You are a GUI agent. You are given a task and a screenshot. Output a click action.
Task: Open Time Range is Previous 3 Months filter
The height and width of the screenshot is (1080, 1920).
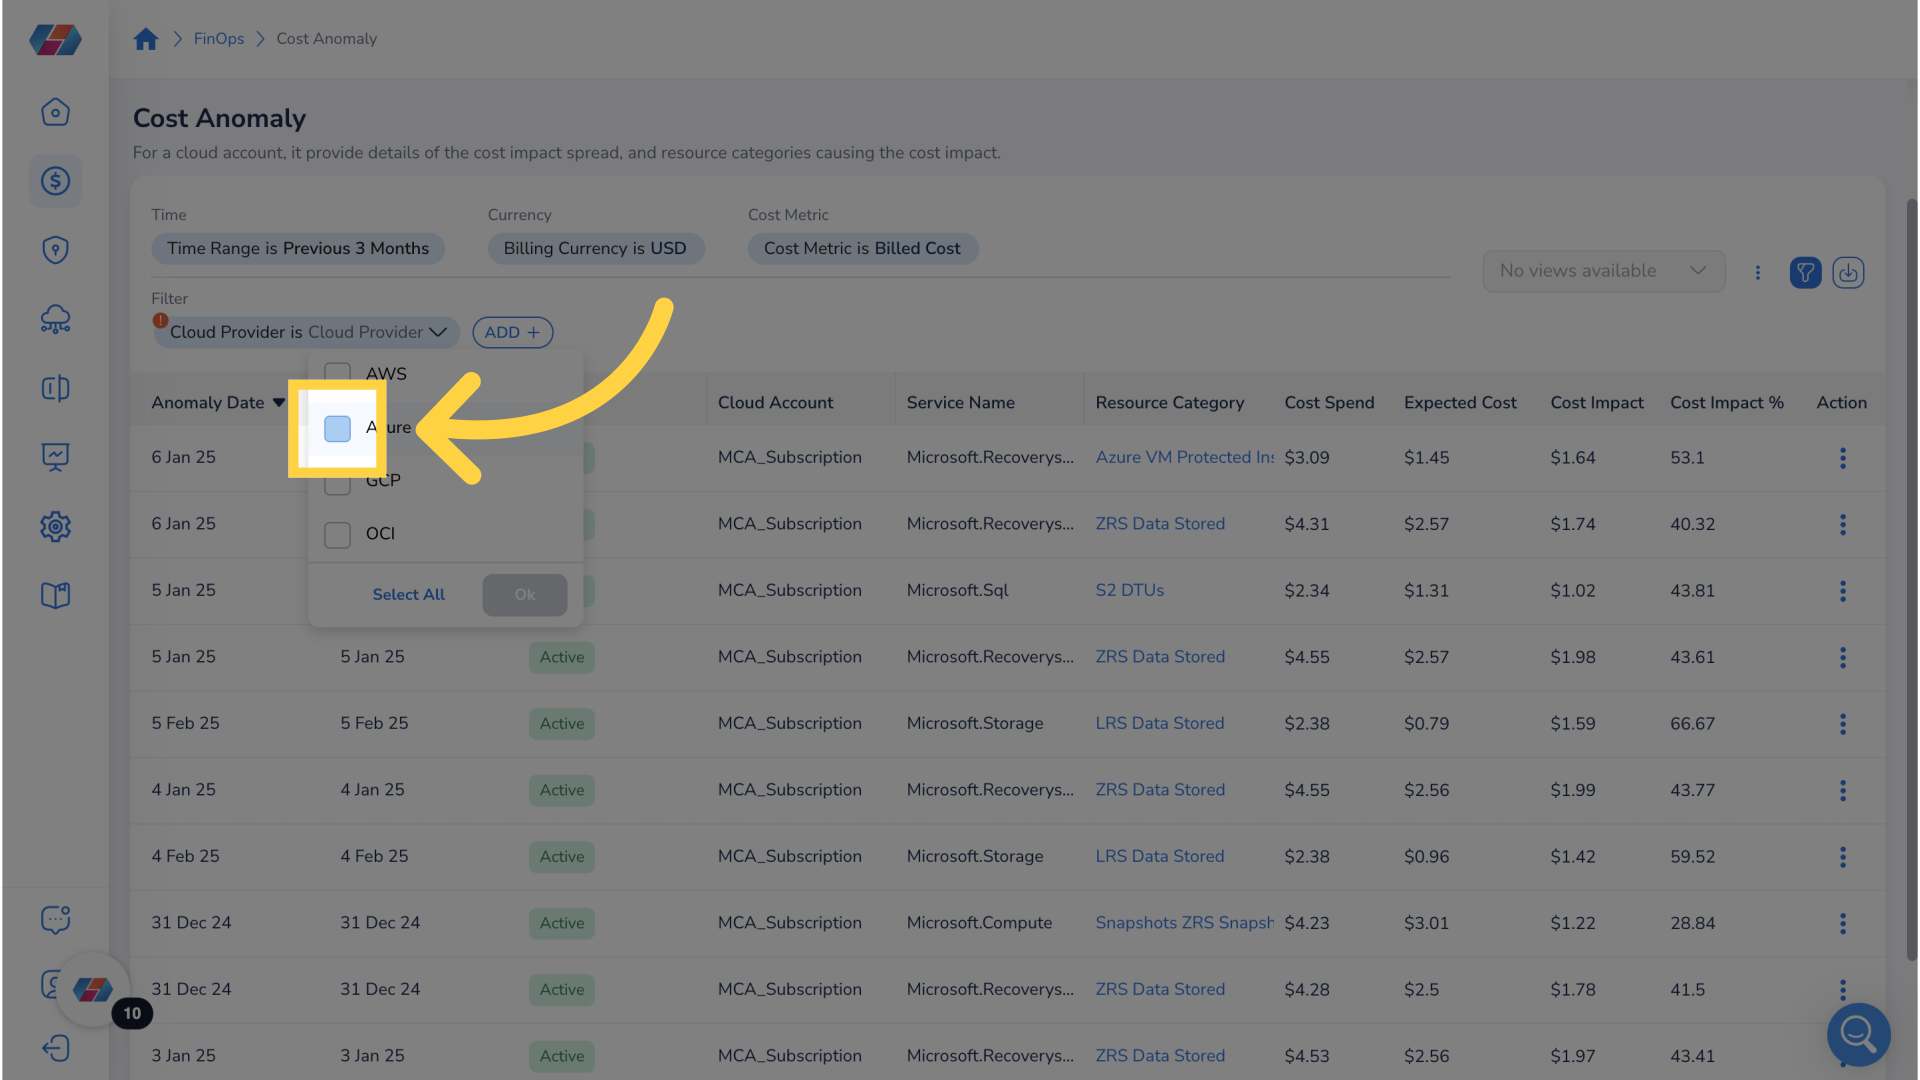[x=298, y=248]
